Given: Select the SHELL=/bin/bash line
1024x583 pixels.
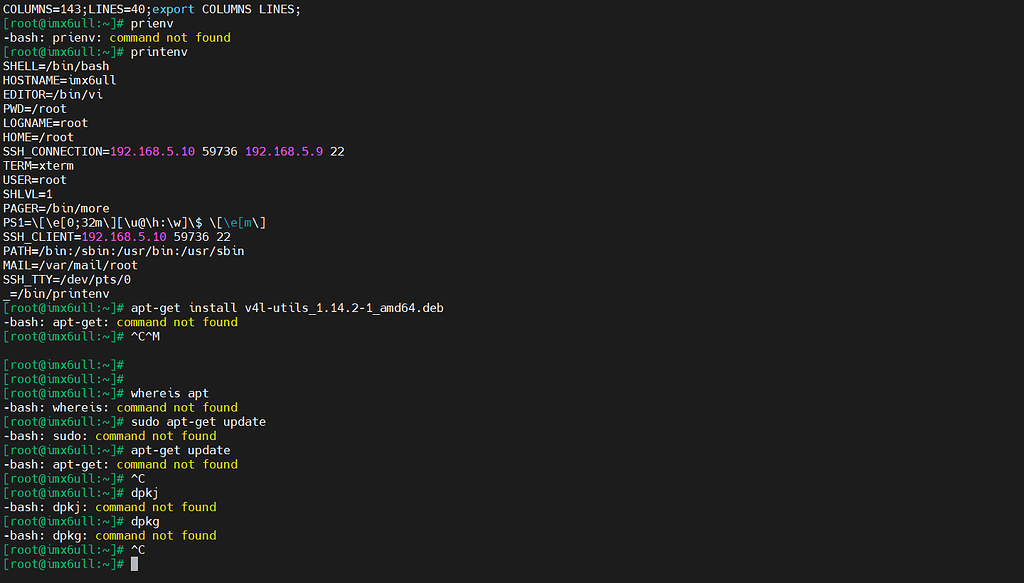Looking at the screenshot, I should 56,66.
